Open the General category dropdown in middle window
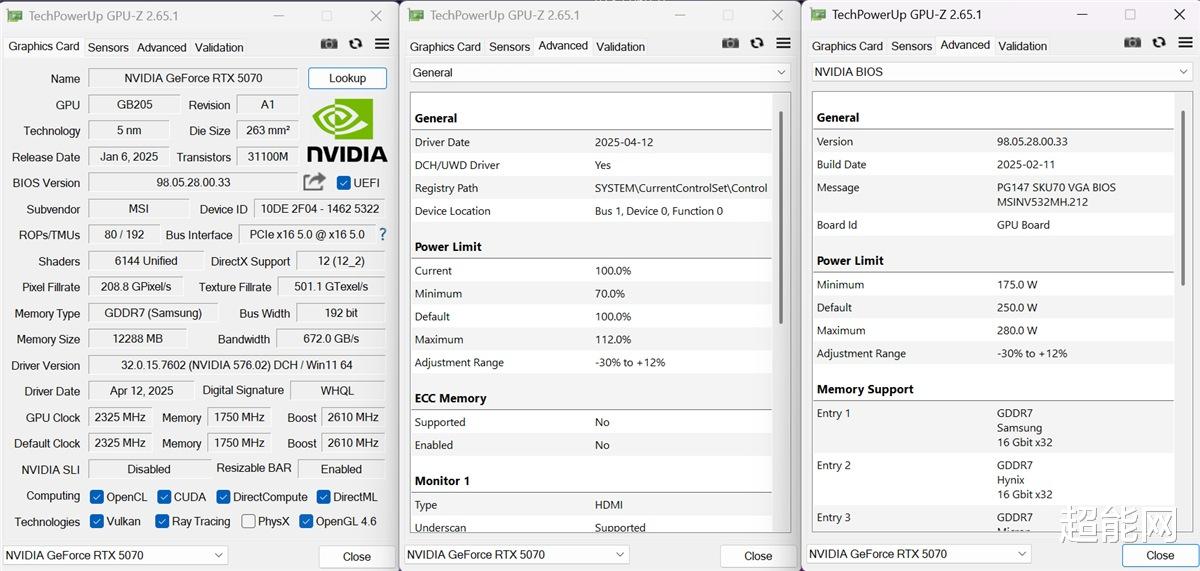Image resolution: width=1200 pixels, height=571 pixels. coord(600,73)
